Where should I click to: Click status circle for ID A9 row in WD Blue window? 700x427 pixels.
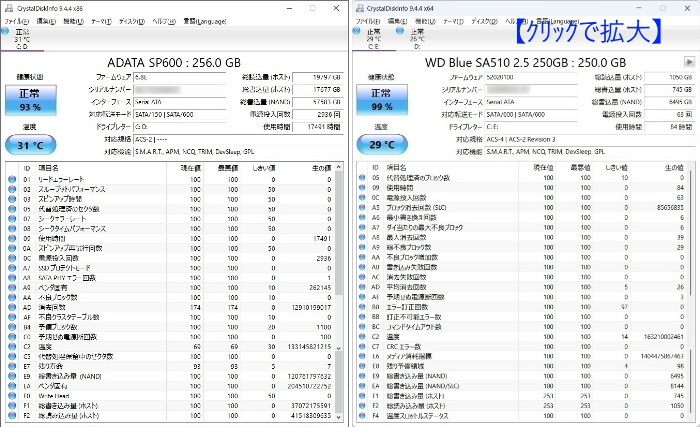[x=362, y=247]
